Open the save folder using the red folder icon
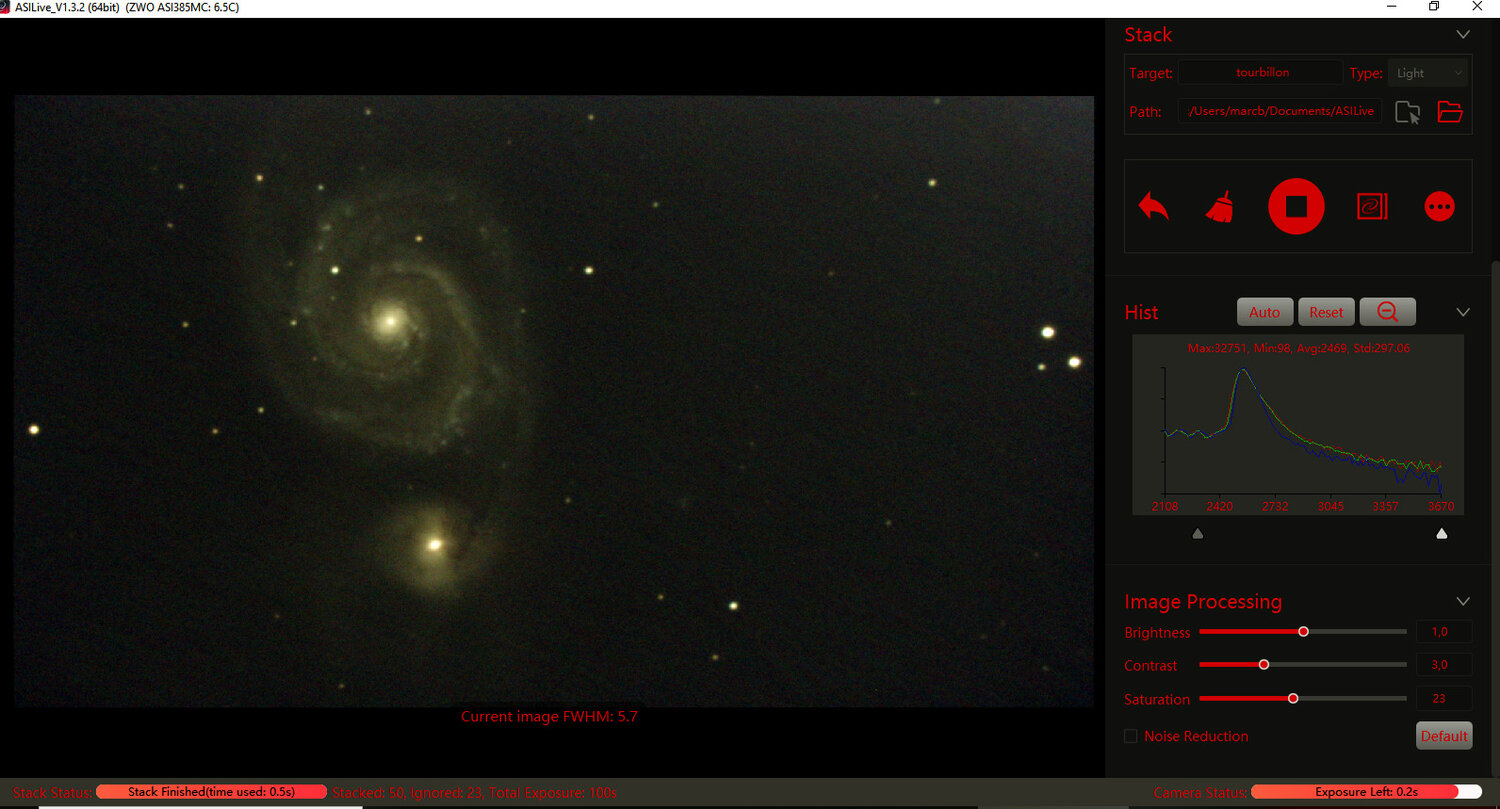This screenshot has height=809, width=1500. tap(1450, 112)
